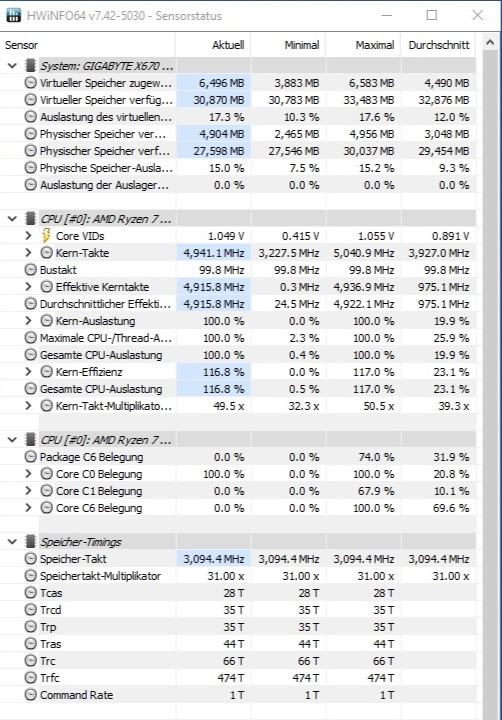Click the Aktuell column header
502x720 pixels.
point(213,45)
